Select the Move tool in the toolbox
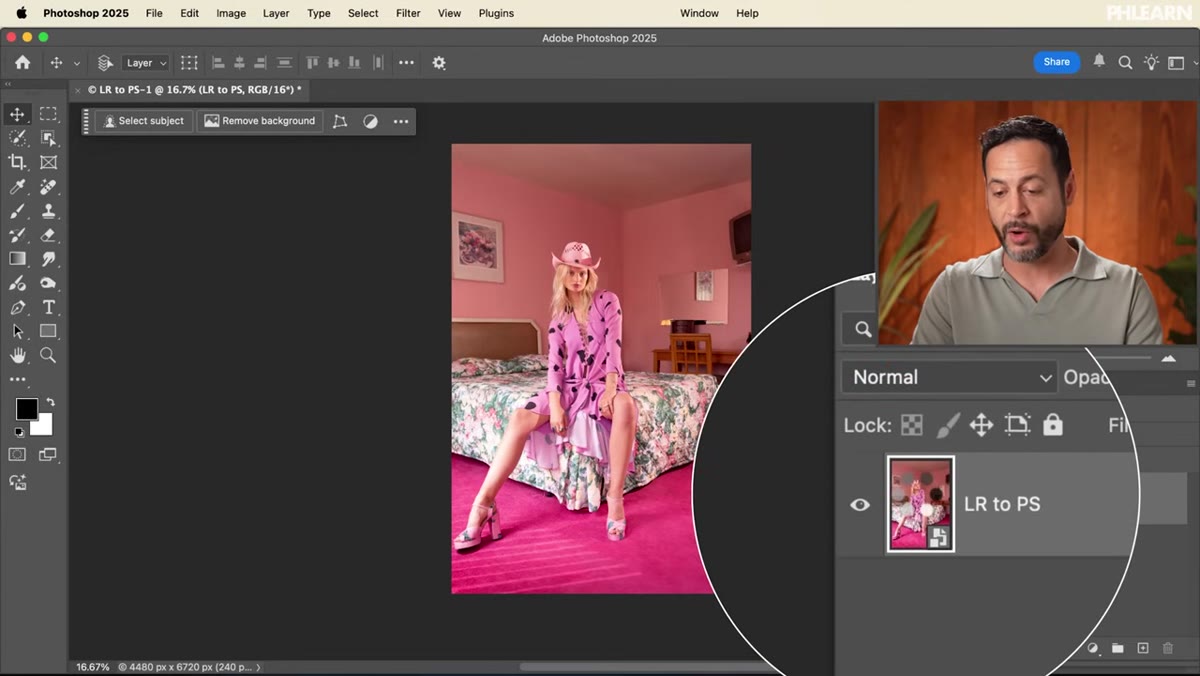Image resolution: width=1200 pixels, height=676 pixels. pos(18,114)
